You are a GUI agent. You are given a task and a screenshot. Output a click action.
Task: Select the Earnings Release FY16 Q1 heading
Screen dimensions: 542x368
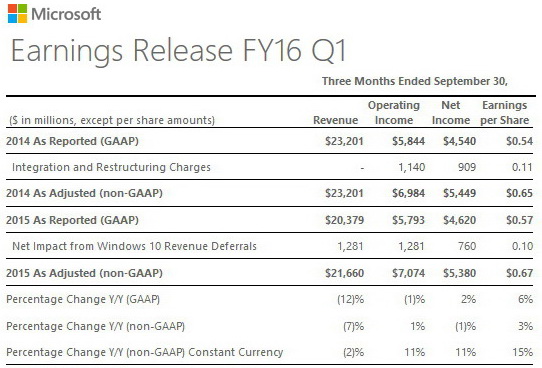point(179,51)
